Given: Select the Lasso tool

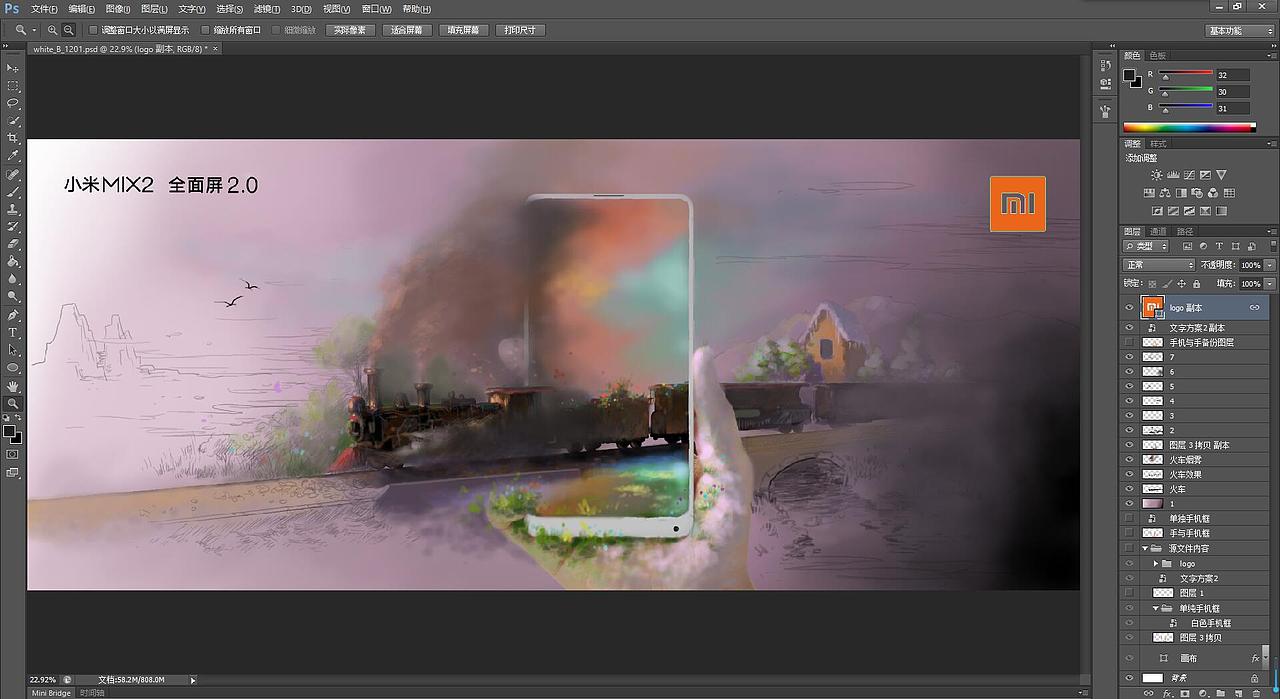Looking at the screenshot, I should tap(13, 103).
